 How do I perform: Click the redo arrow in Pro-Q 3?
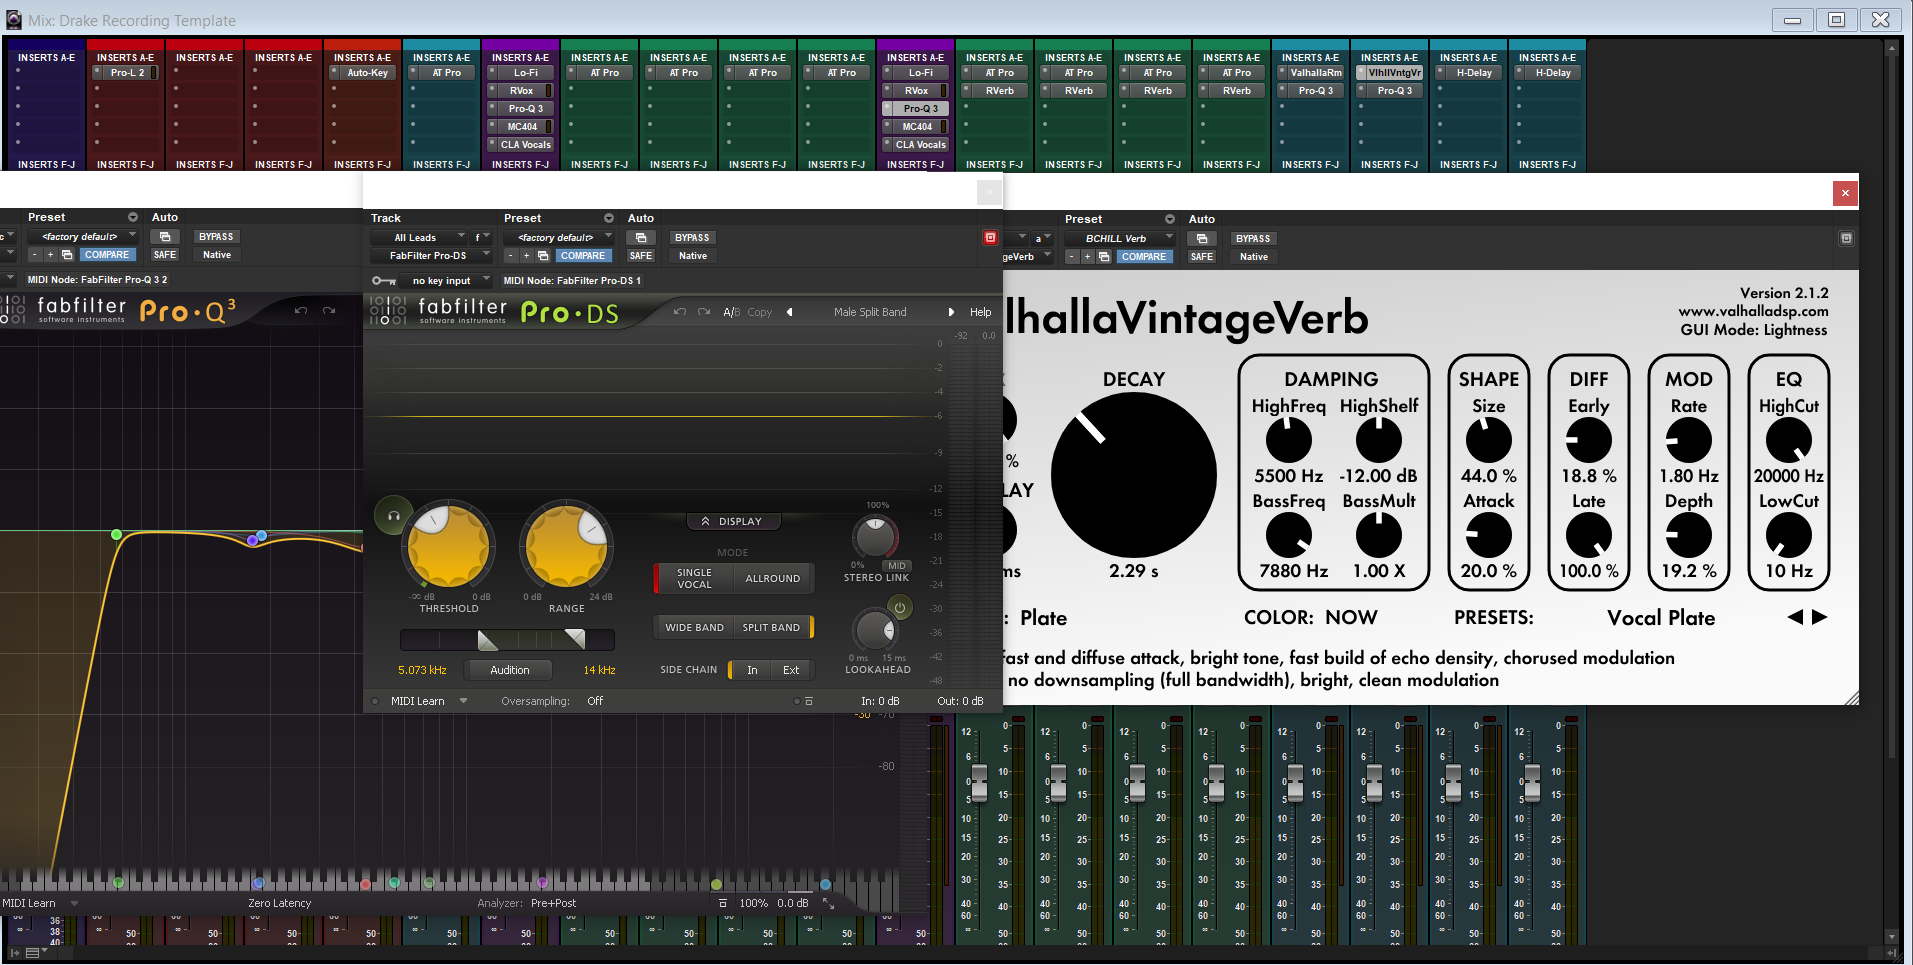click(x=329, y=311)
